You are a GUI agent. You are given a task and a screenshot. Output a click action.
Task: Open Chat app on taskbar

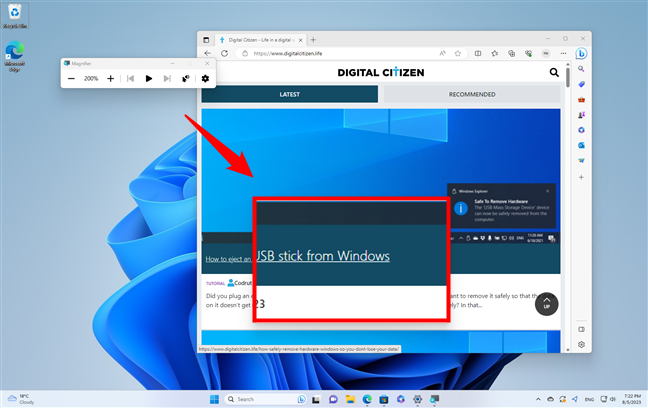[x=333, y=399]
